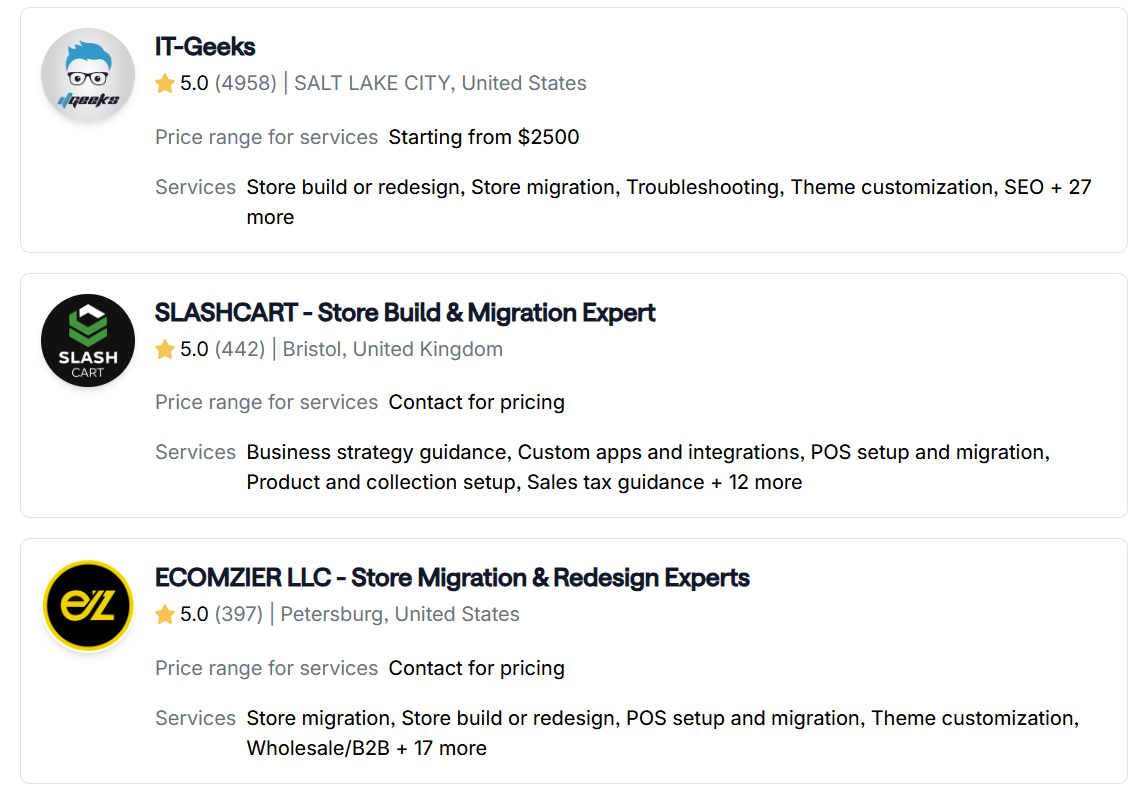
Task: Open SLASHCART Store Build & Migration Expert
Action: tap(405, 312)
